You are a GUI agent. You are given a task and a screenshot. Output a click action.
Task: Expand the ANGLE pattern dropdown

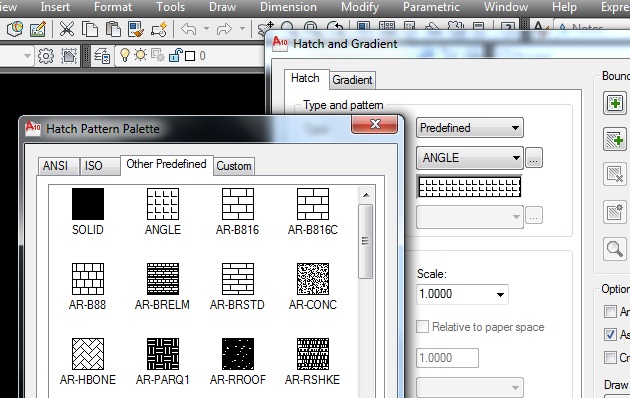click(470, 157)
